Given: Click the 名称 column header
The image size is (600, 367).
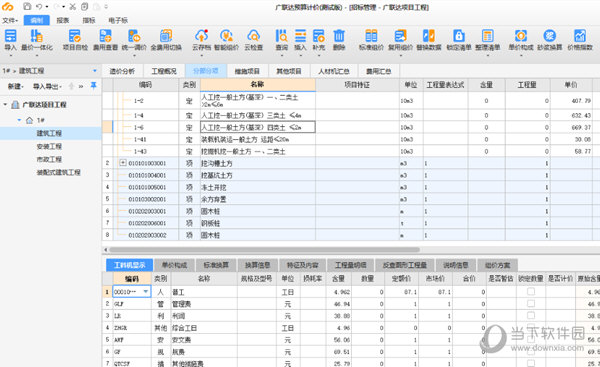Looking at the screenshot, I should pos(258,85).
